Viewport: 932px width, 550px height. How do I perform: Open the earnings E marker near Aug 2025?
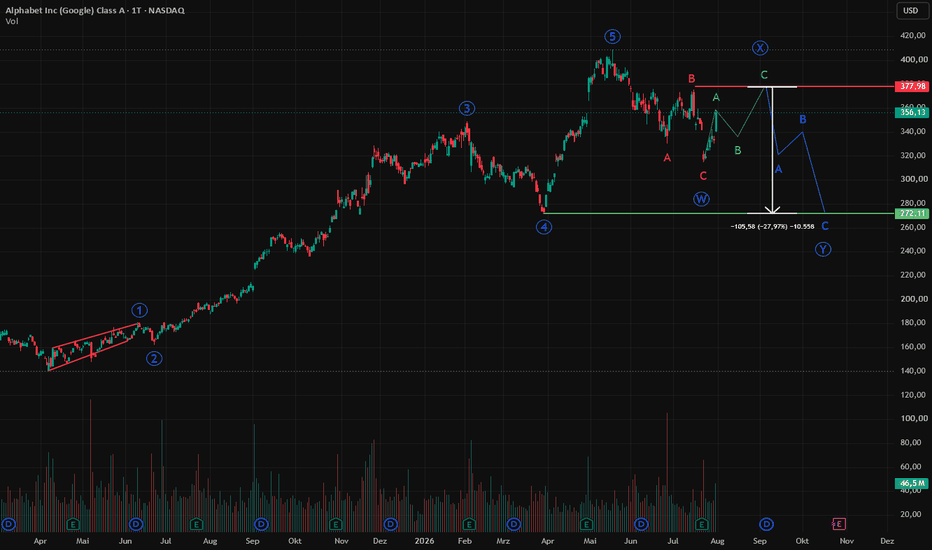click(x=196, y=524)
